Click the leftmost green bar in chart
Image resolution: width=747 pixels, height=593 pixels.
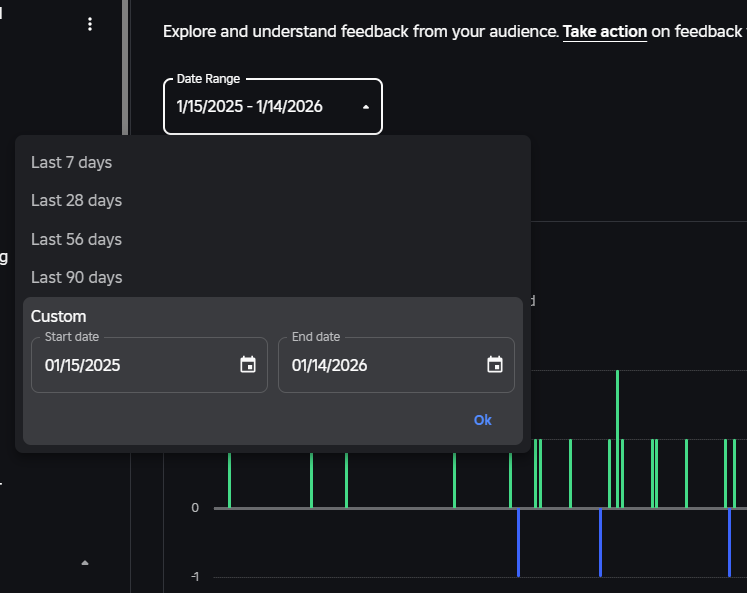[x=230, y=480]
